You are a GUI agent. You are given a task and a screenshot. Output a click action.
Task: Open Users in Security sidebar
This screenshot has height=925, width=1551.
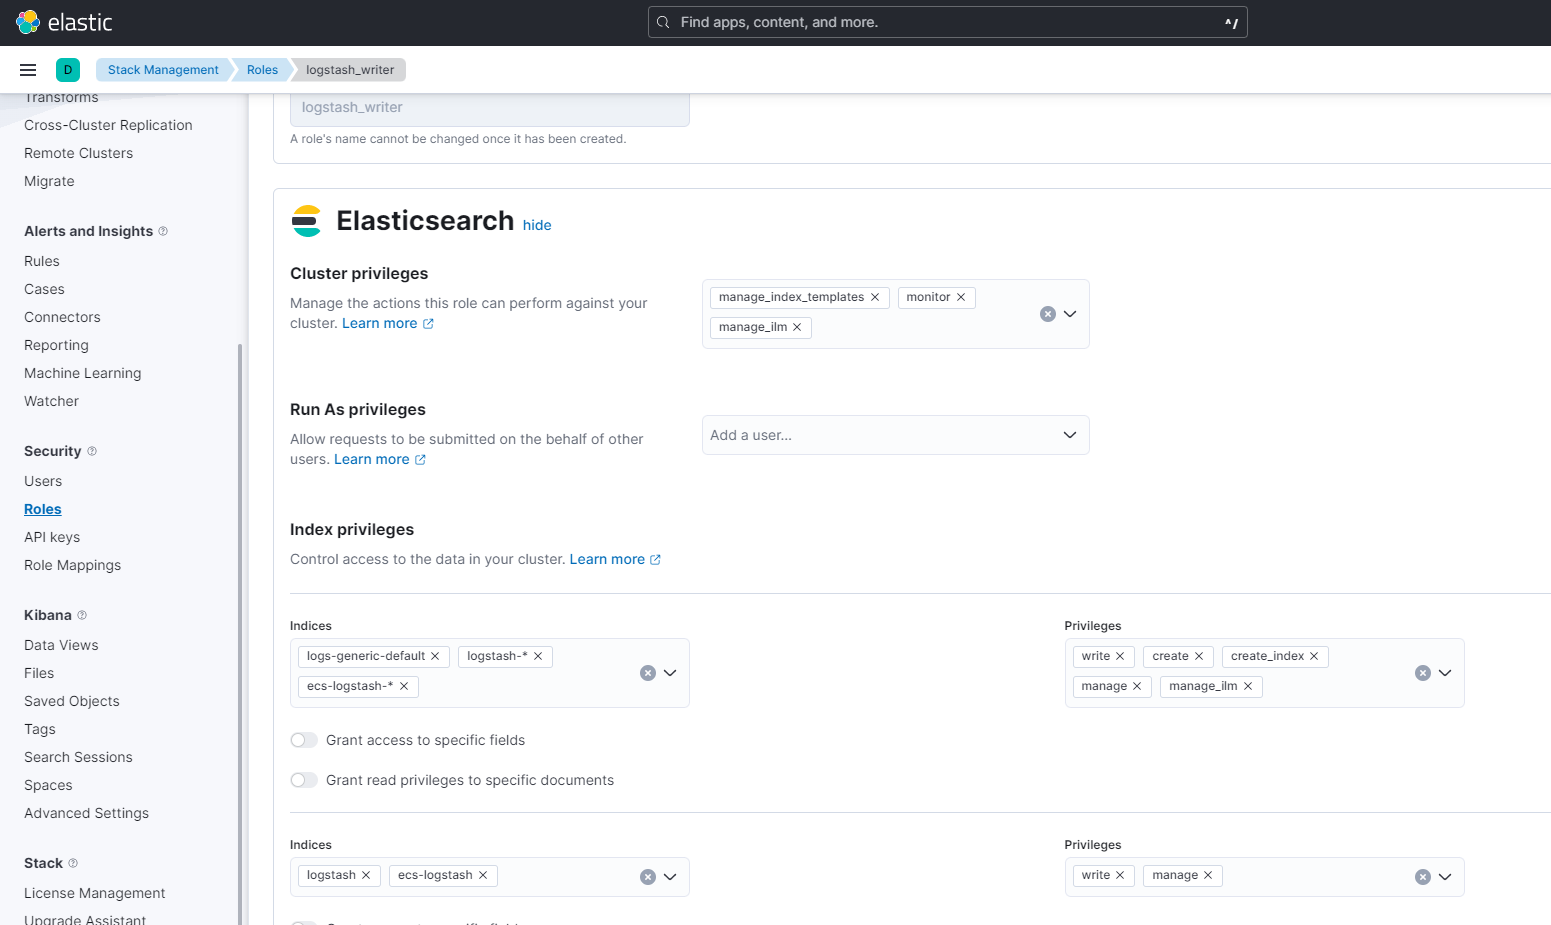[43, 481]
